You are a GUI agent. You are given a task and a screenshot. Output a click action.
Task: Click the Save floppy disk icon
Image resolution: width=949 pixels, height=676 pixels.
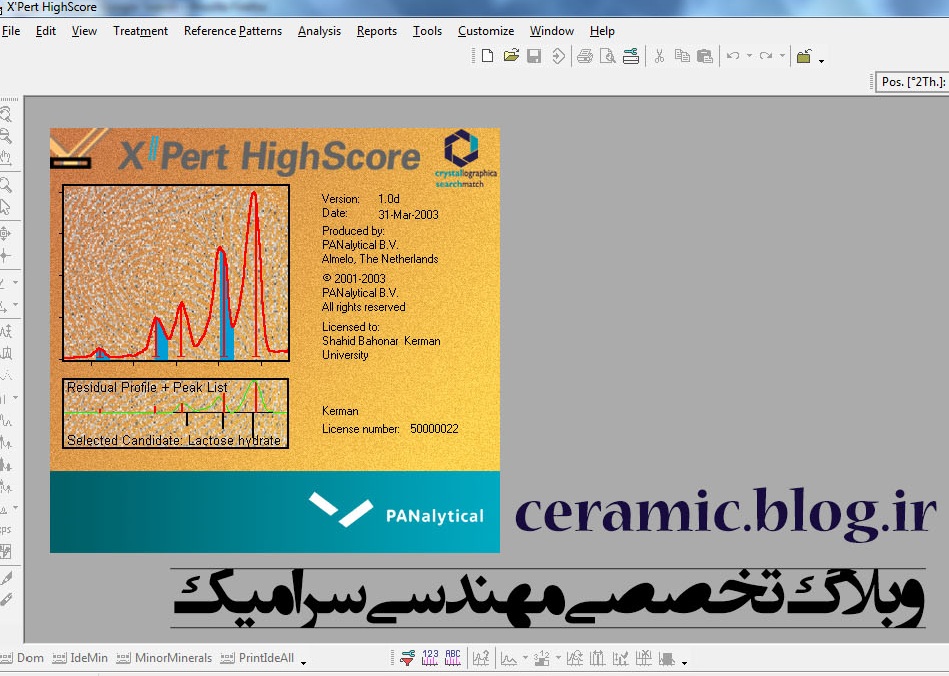click(x=534, y=56)
